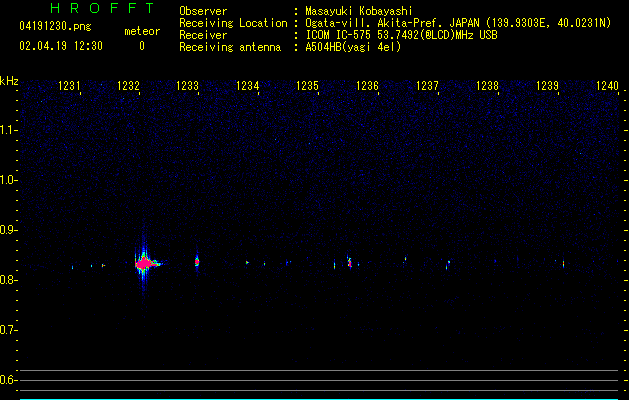Screen dimensions: 629x400
Task: Click the 1240 time axis label
Action: click(607, 86)
